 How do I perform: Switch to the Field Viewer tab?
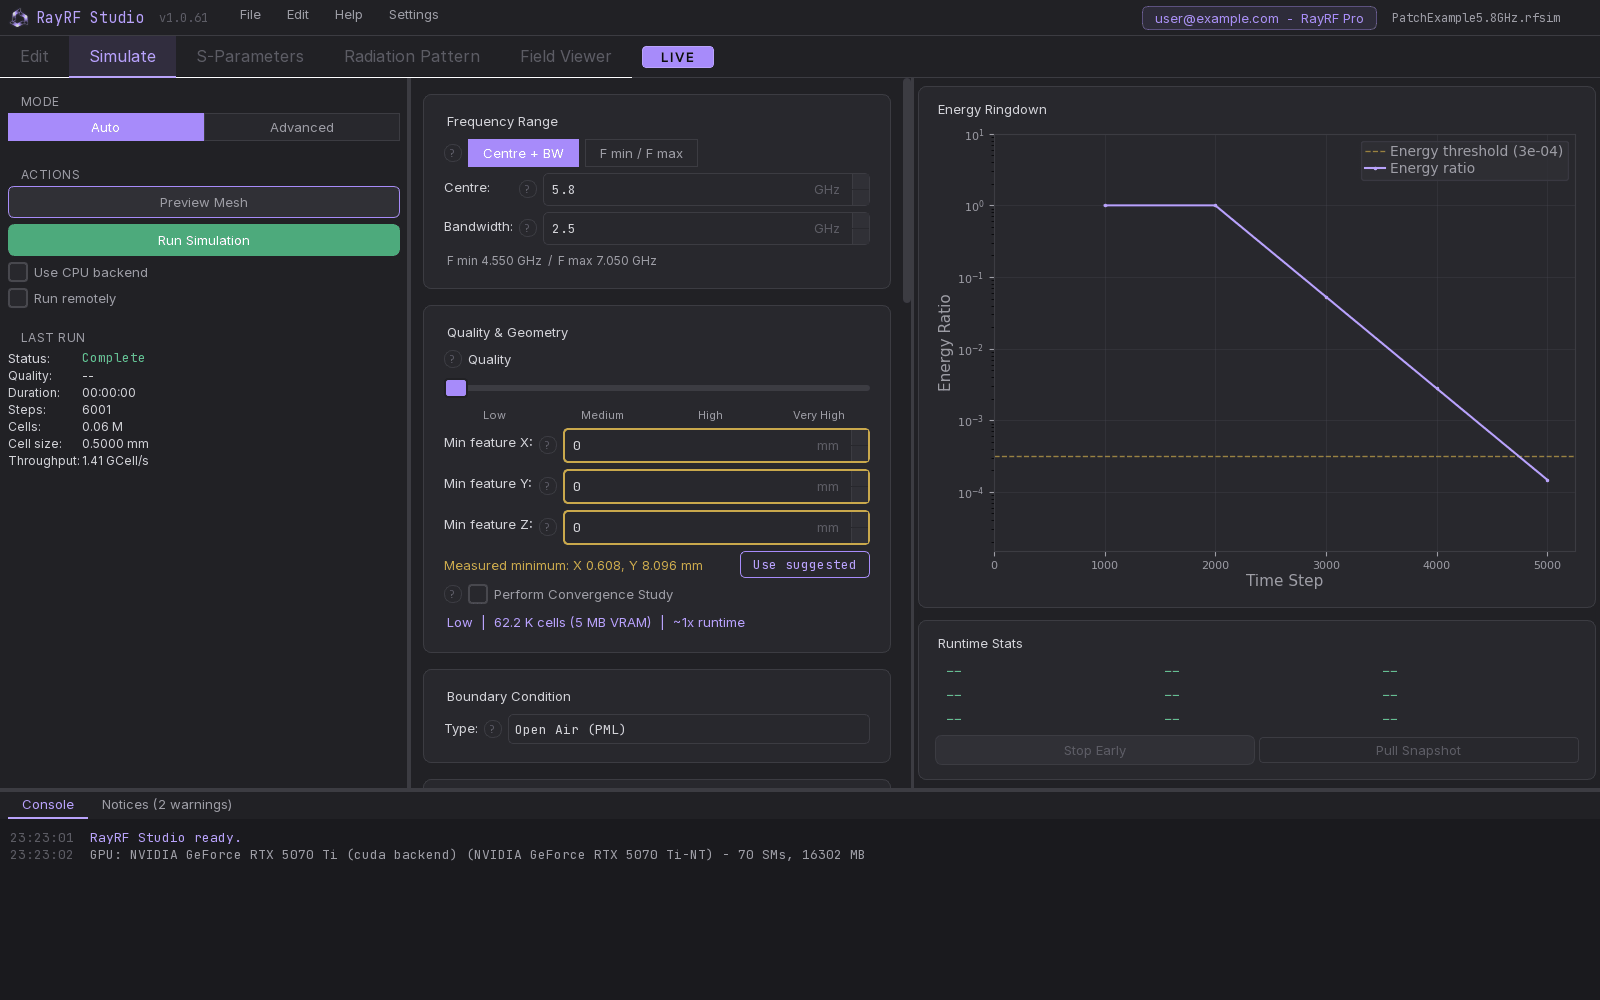[x=565, y=57]
